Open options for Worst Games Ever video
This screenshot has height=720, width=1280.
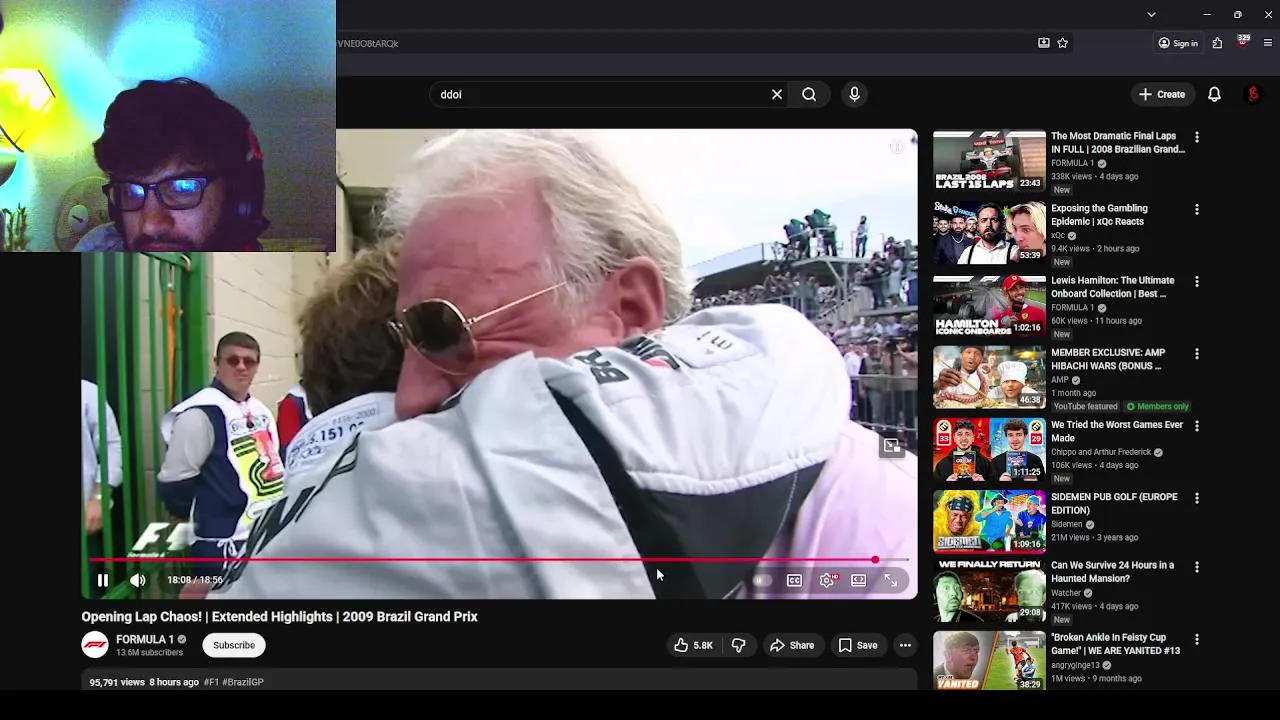coord(1196,426)
